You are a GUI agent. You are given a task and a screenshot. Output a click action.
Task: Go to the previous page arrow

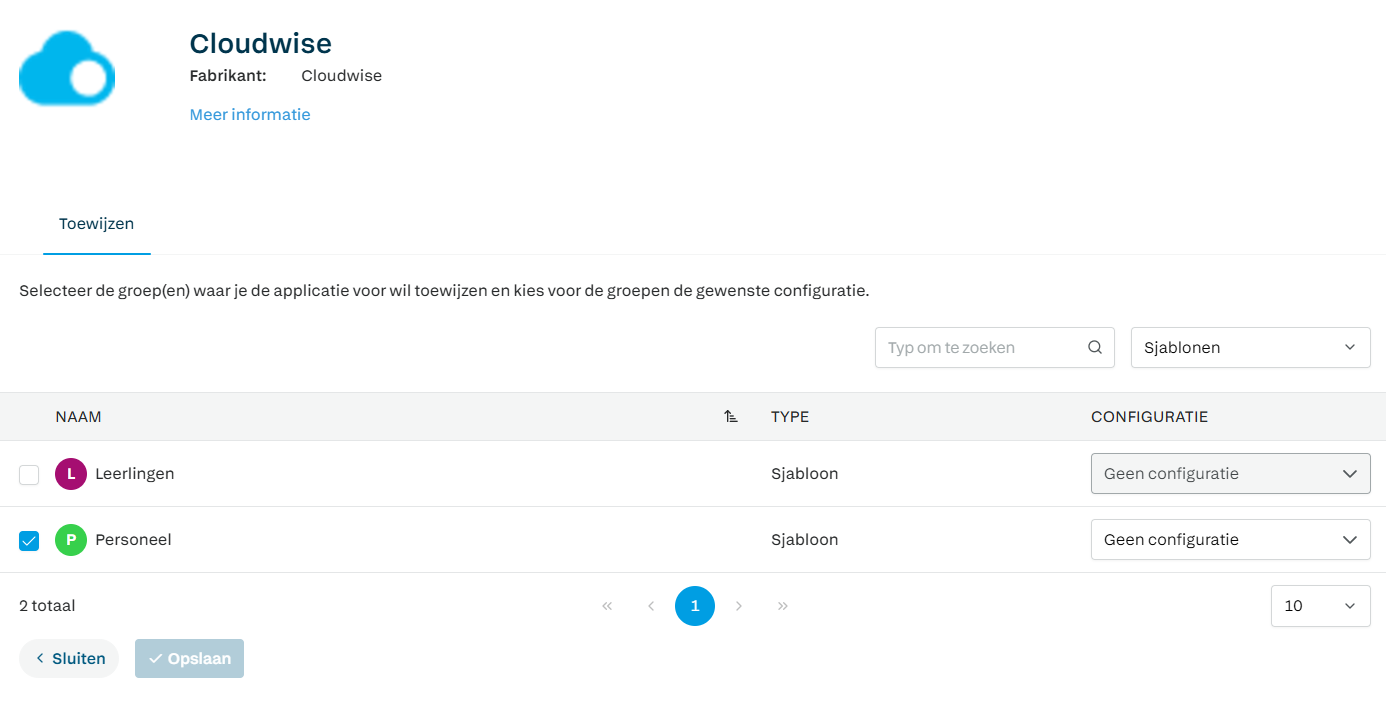(651, 606)
